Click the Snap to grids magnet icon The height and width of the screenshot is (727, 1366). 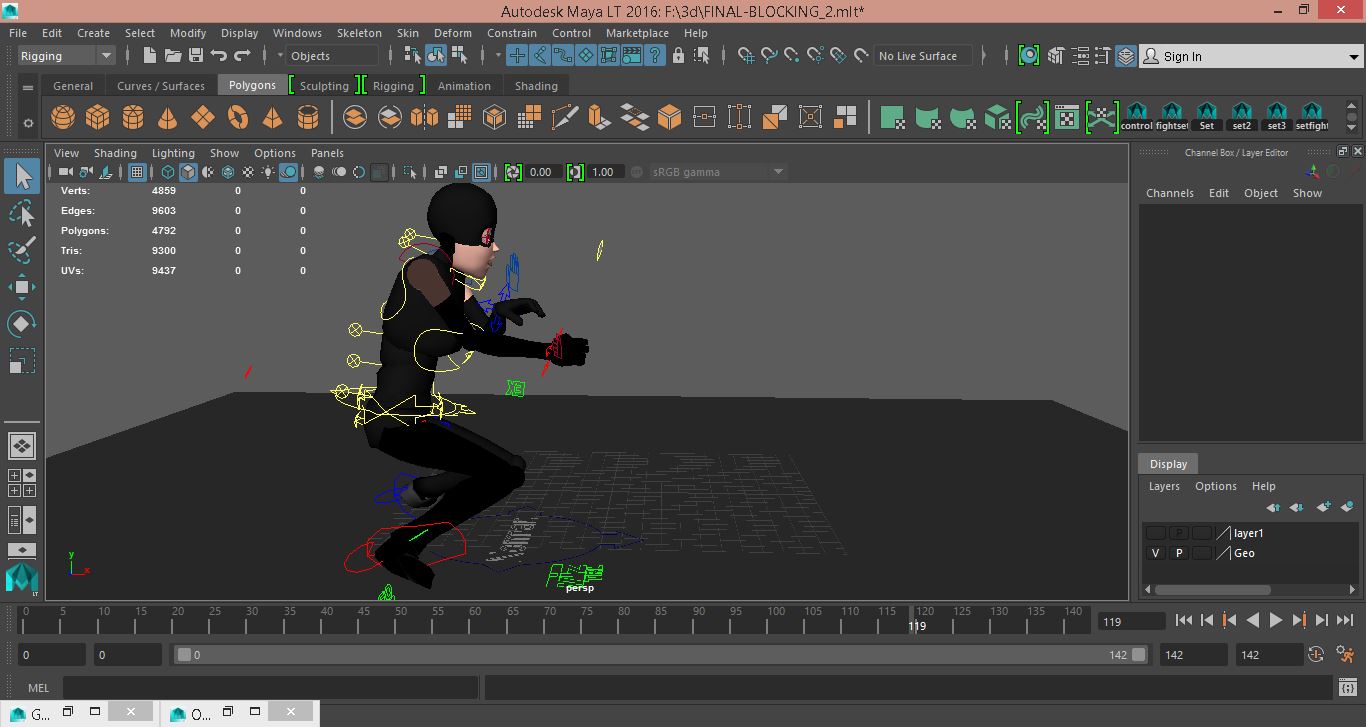pyautogui.click(x=746, y=56)
